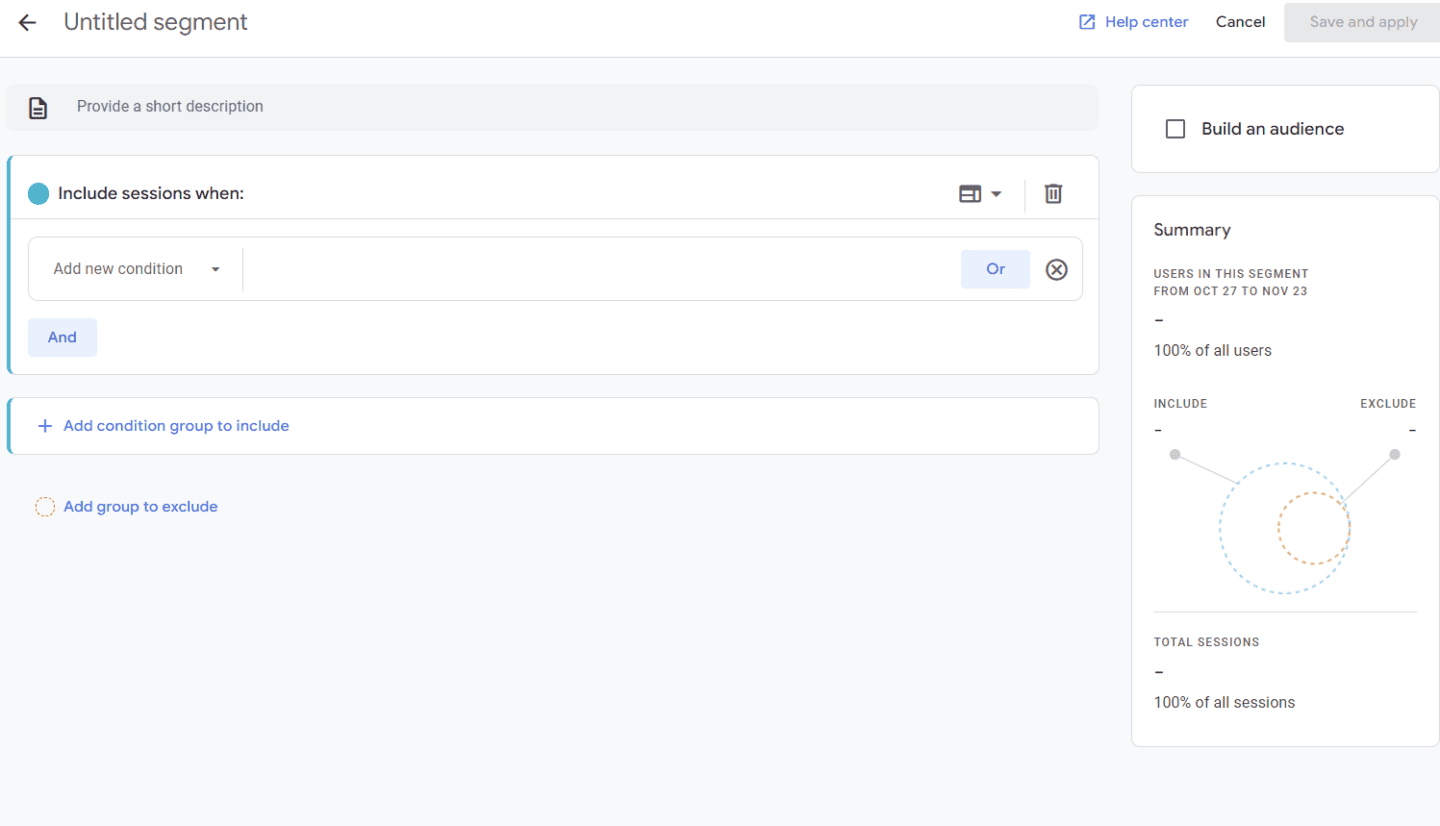Add a condition group to include

[x=163, y=425]
